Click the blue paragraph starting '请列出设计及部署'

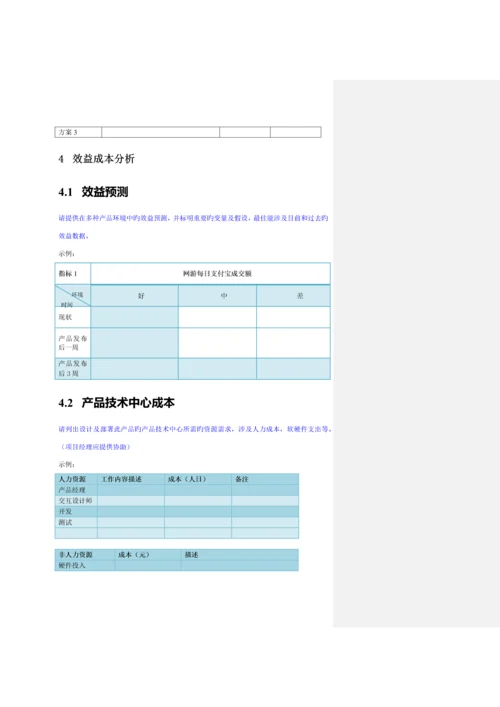pyautogui.click(x=195, y=429)
